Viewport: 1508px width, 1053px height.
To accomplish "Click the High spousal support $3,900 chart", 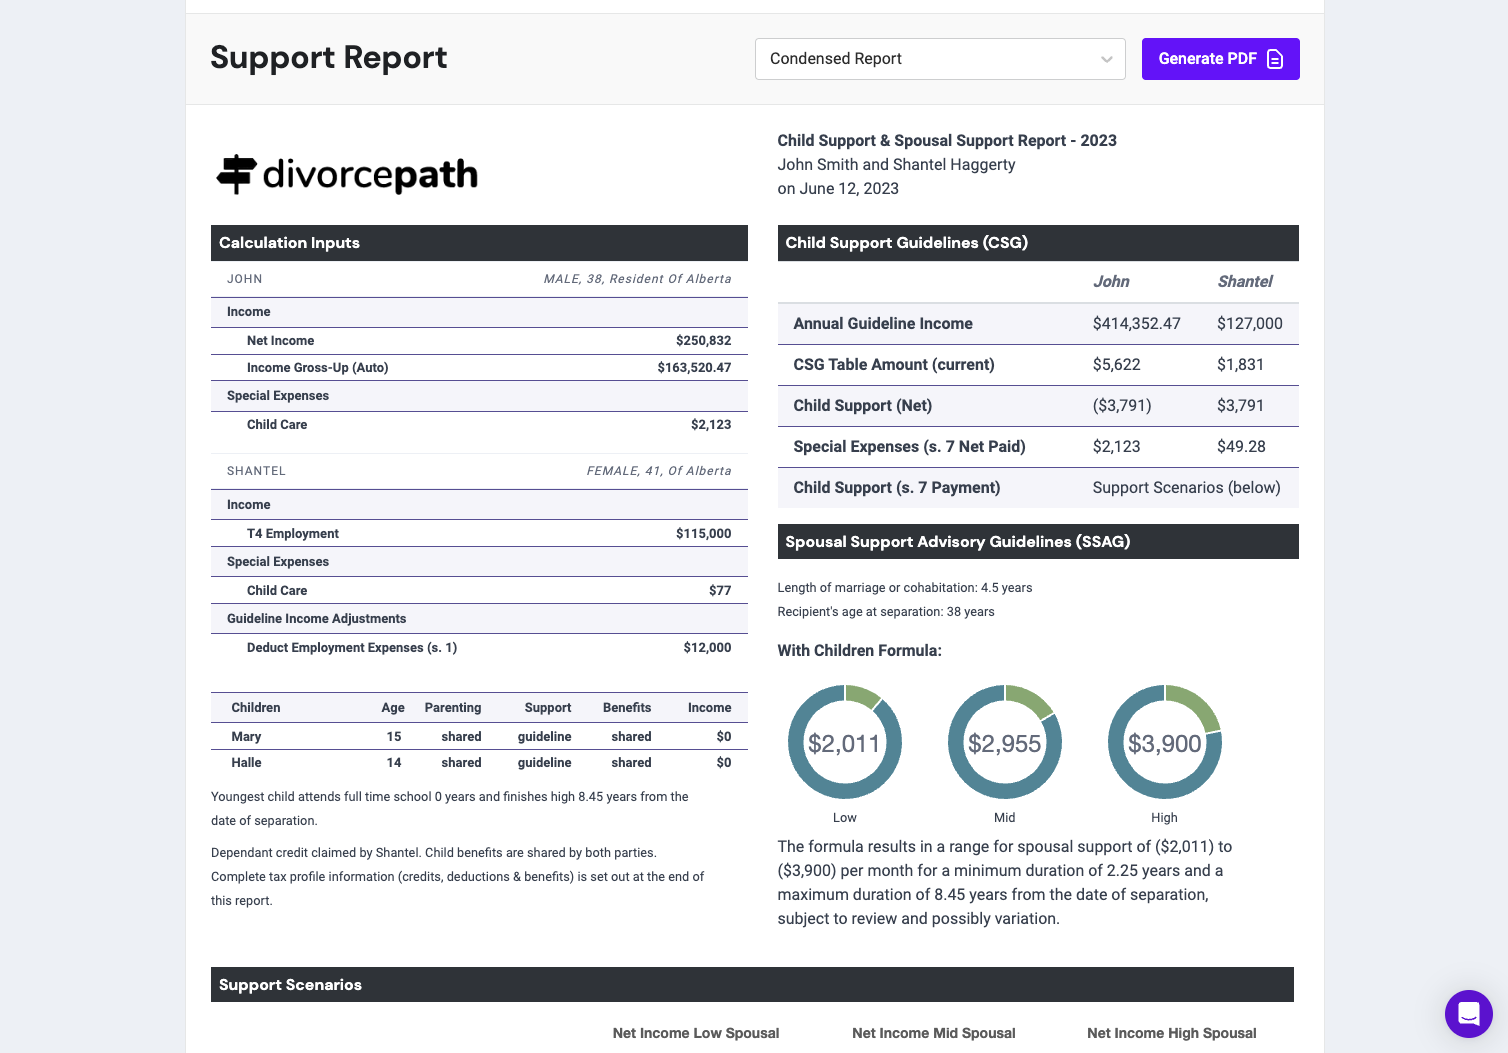I will (x=1164, y=743).
